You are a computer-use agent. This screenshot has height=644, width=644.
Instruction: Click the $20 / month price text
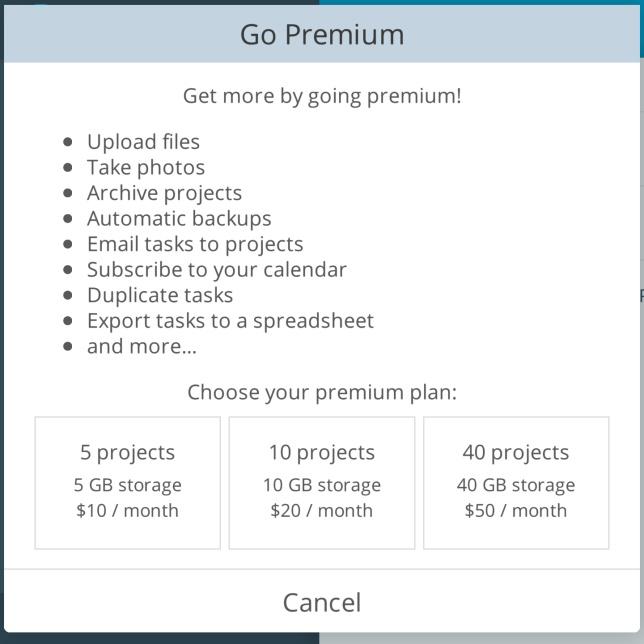click(x=321, y=510)
